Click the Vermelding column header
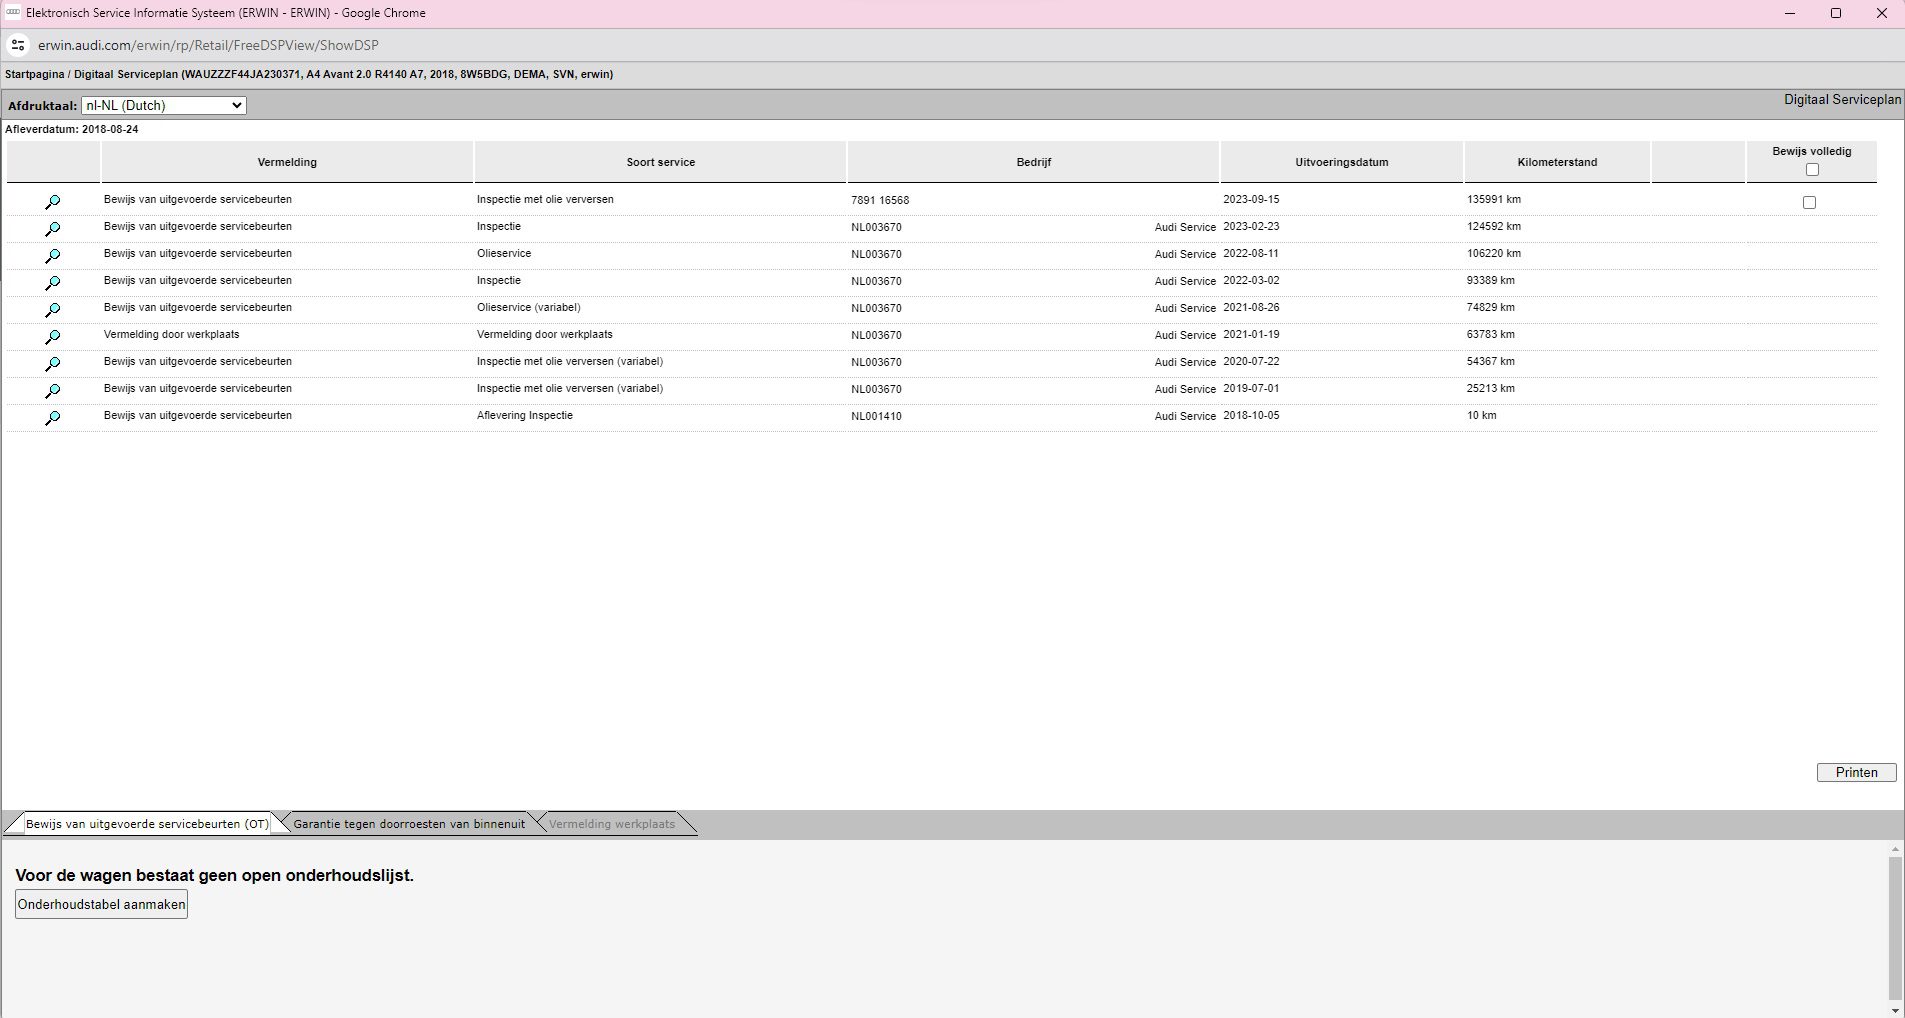 287,162
